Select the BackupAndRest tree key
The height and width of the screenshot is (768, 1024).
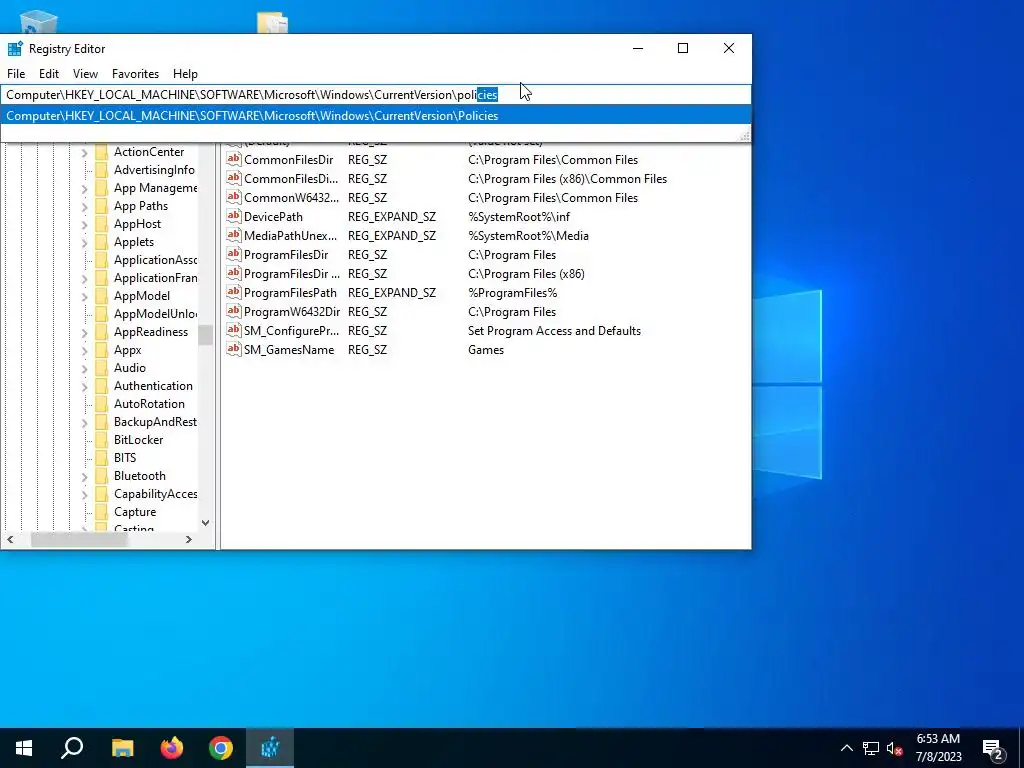(155, 422)
